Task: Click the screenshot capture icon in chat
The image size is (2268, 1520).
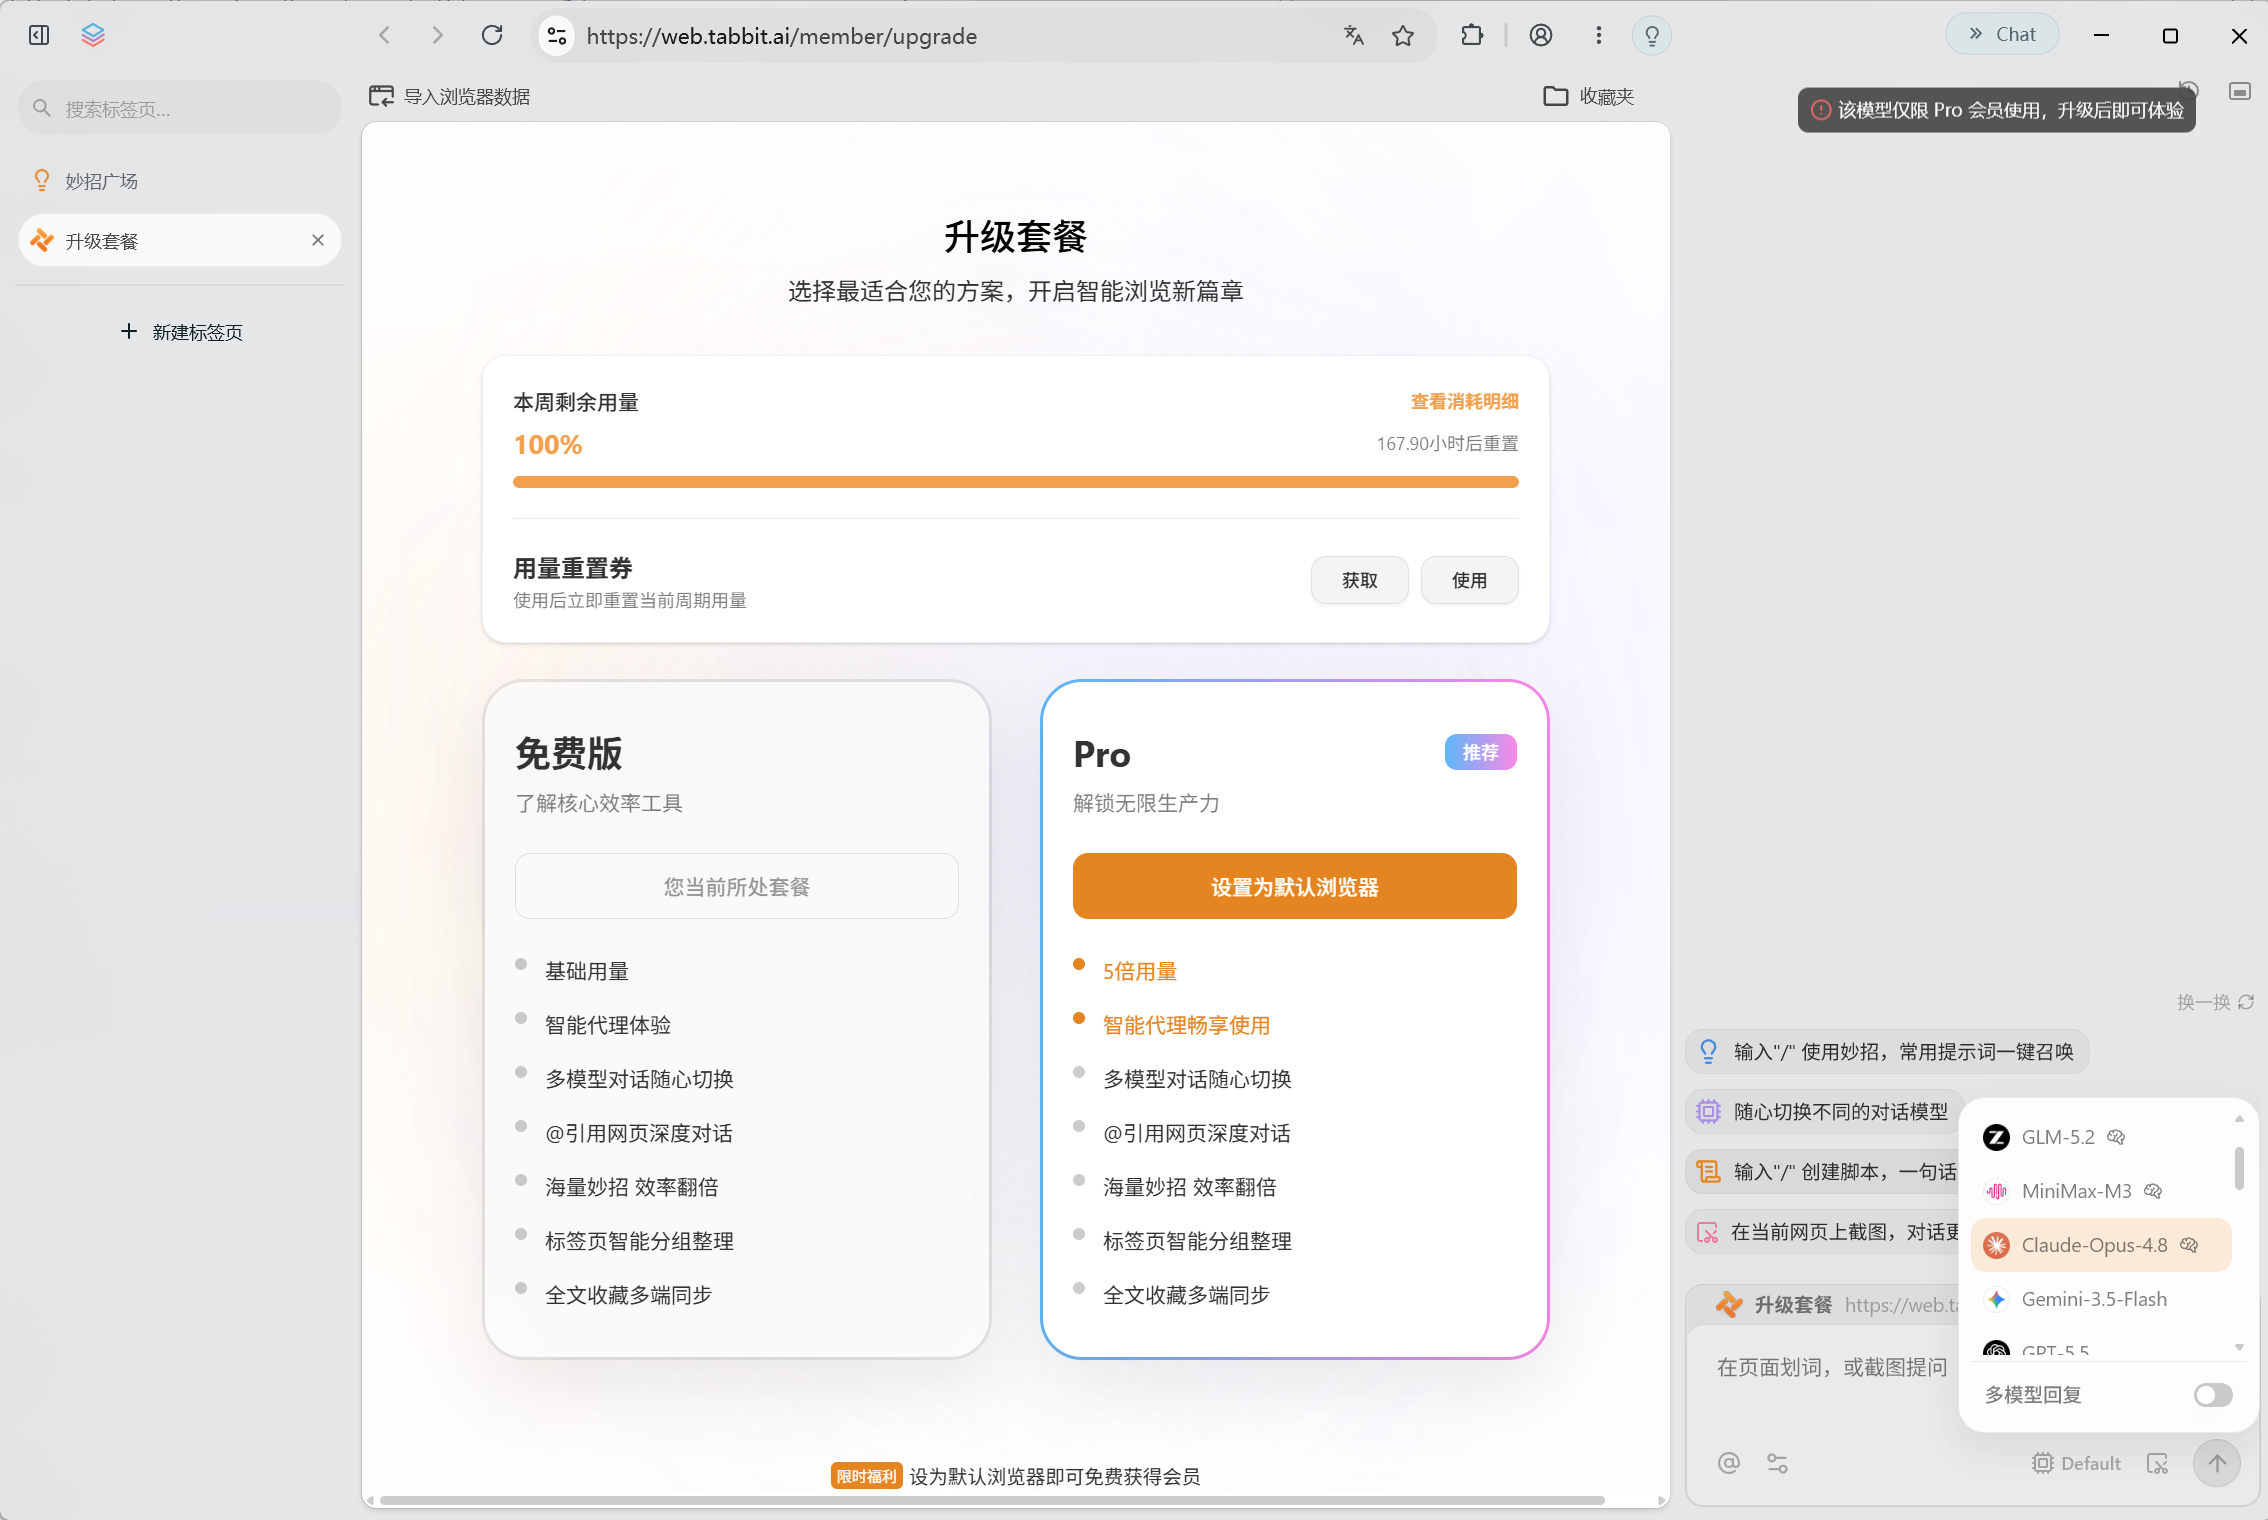Action: coord(2157,1463)
